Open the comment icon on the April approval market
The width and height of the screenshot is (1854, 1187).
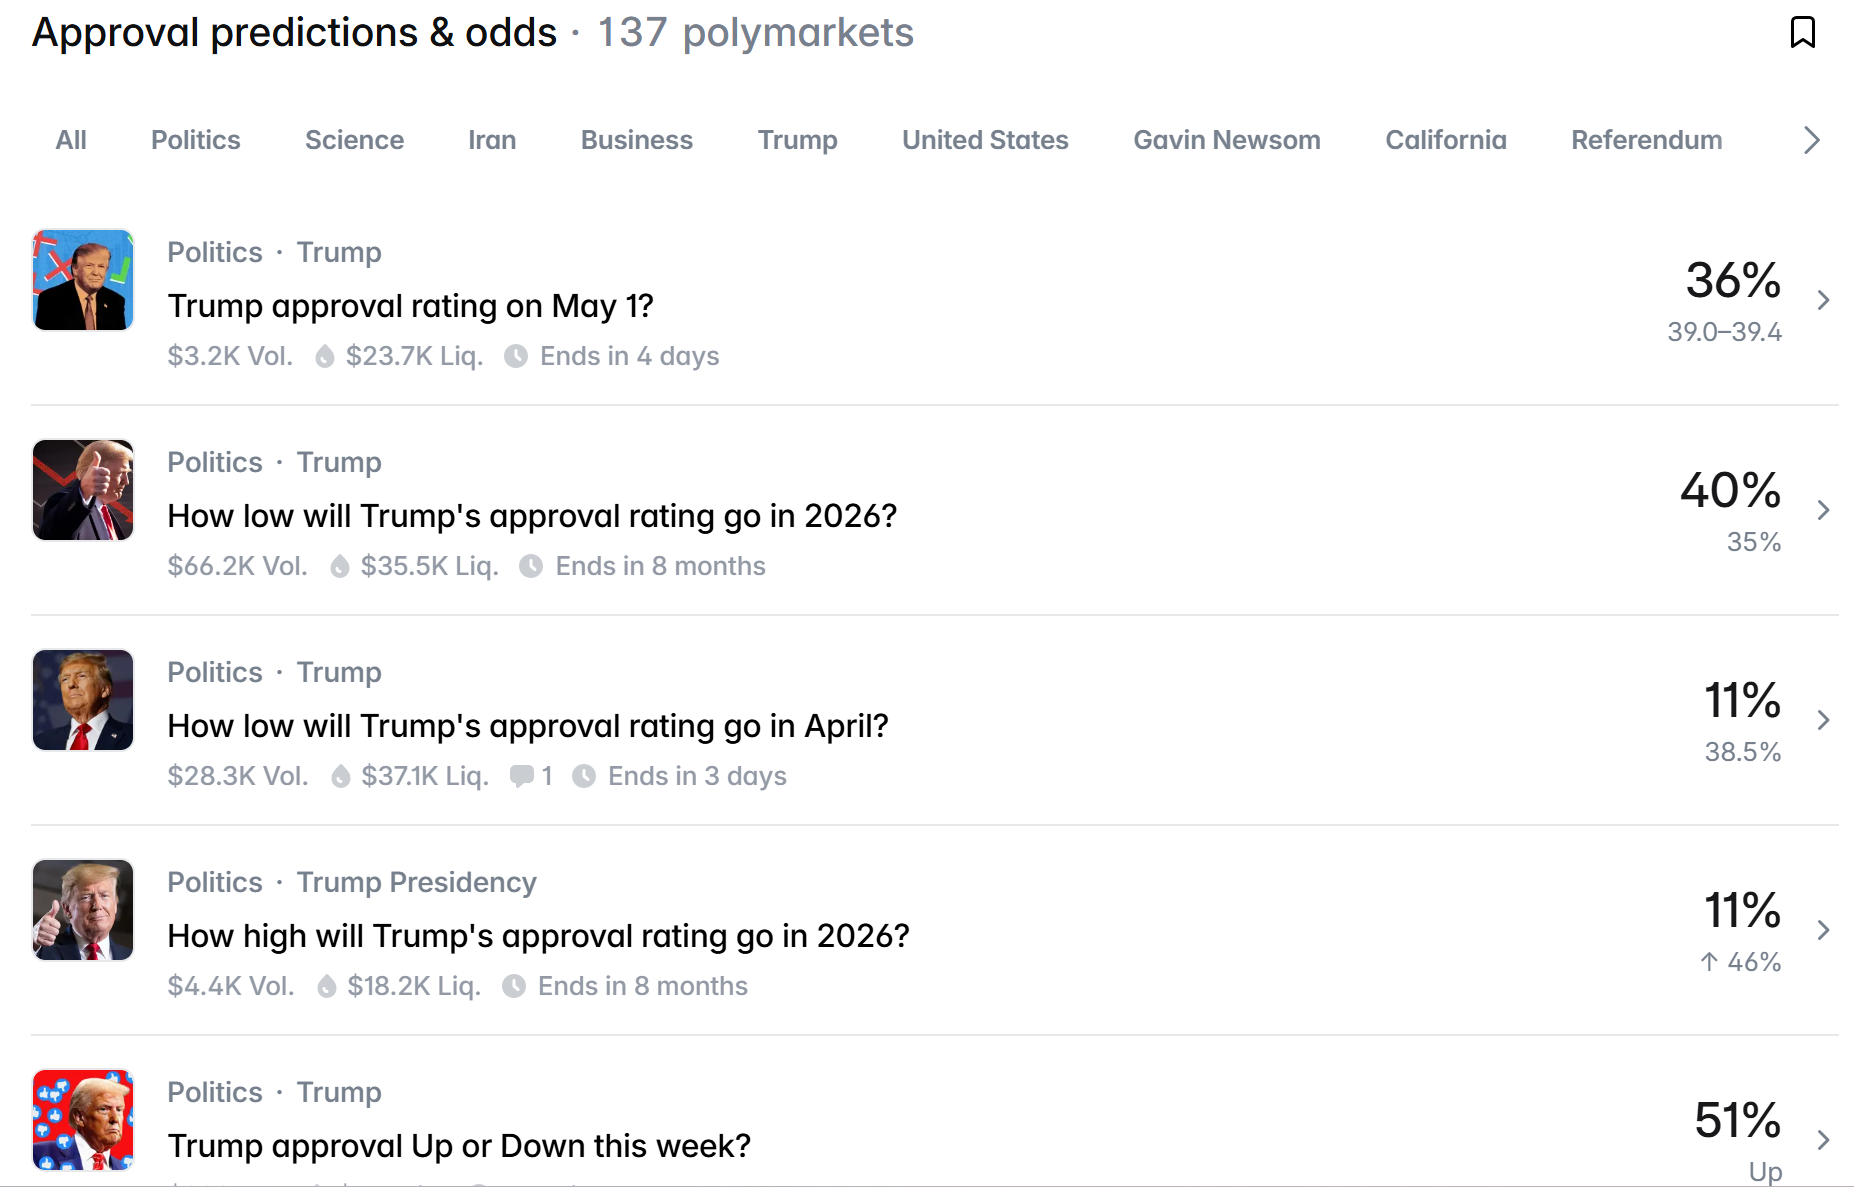point(522,776)
